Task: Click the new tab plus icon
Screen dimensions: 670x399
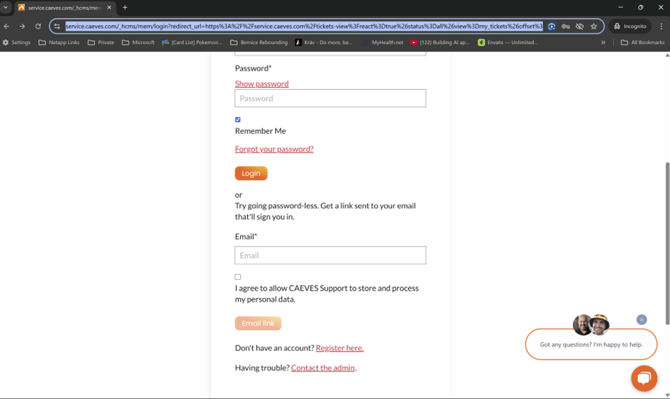Action: pos(125,7)
